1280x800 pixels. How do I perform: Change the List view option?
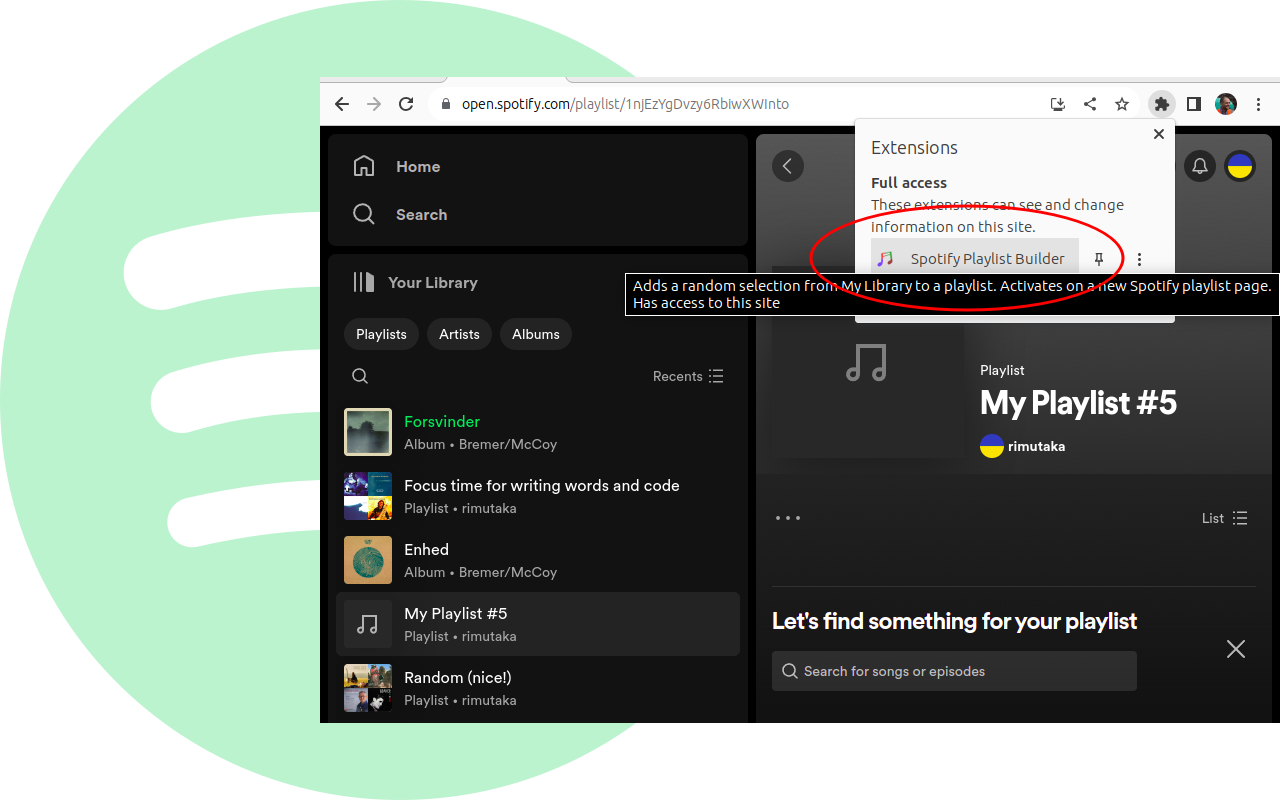click(x=1225, y=518)
